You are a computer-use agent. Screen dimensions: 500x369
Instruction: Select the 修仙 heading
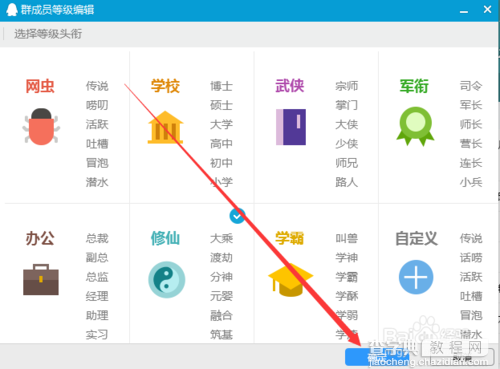coord(165,238)
